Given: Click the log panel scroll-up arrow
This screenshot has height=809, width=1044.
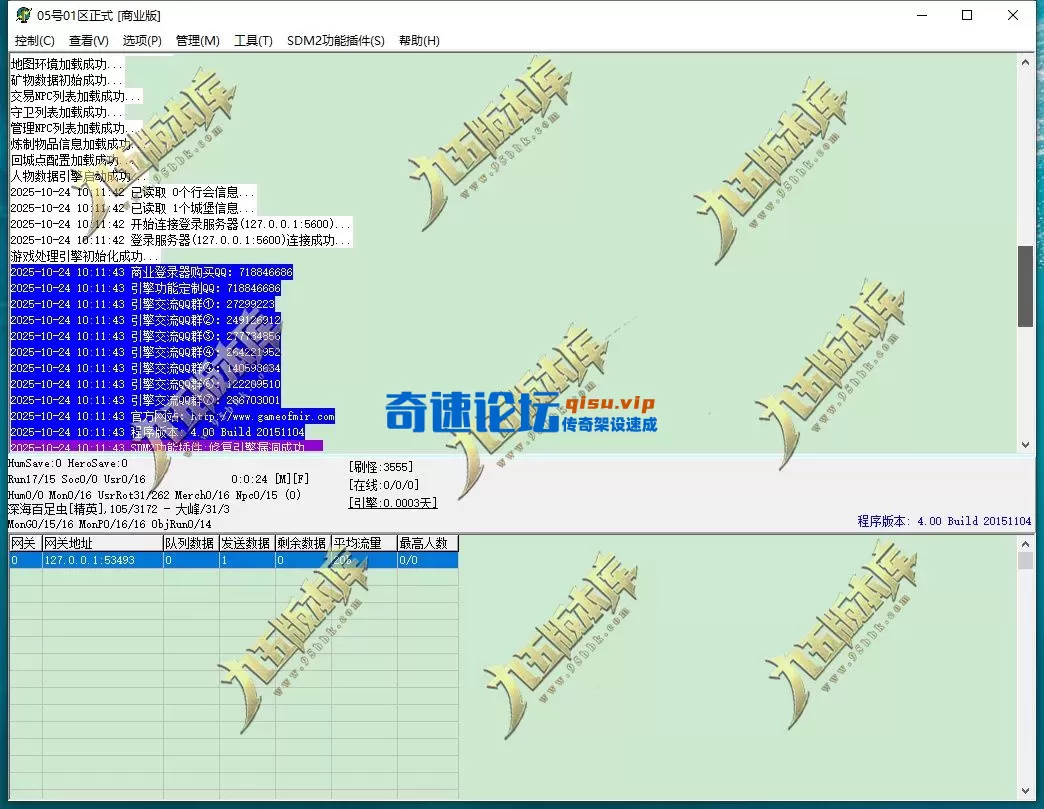Looking at the screenshot, I should pos(1025,63).
